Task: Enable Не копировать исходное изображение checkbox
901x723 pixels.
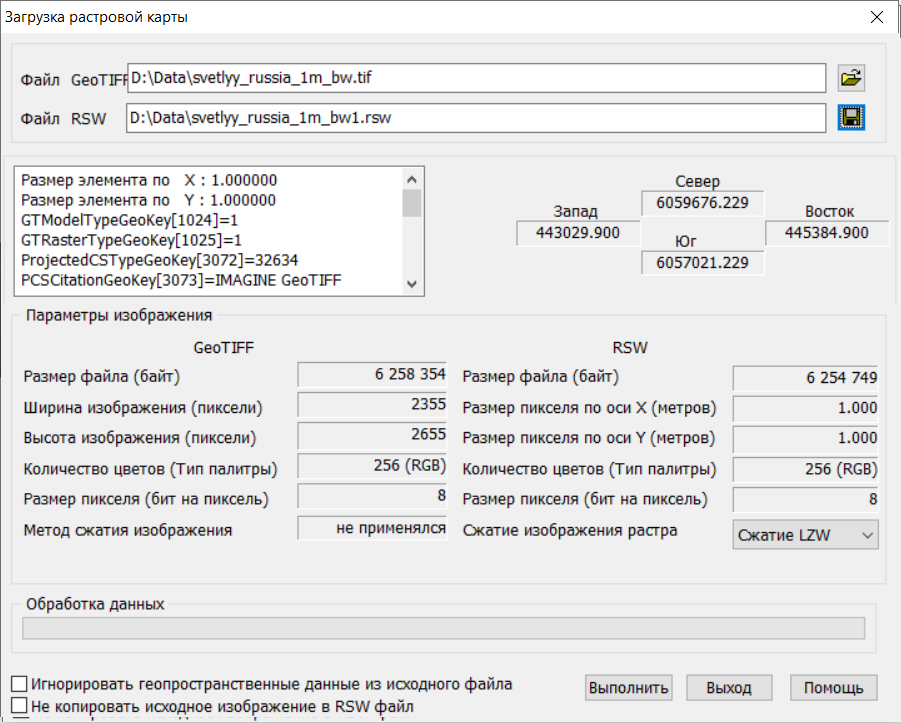Action: tap(20, 706)
